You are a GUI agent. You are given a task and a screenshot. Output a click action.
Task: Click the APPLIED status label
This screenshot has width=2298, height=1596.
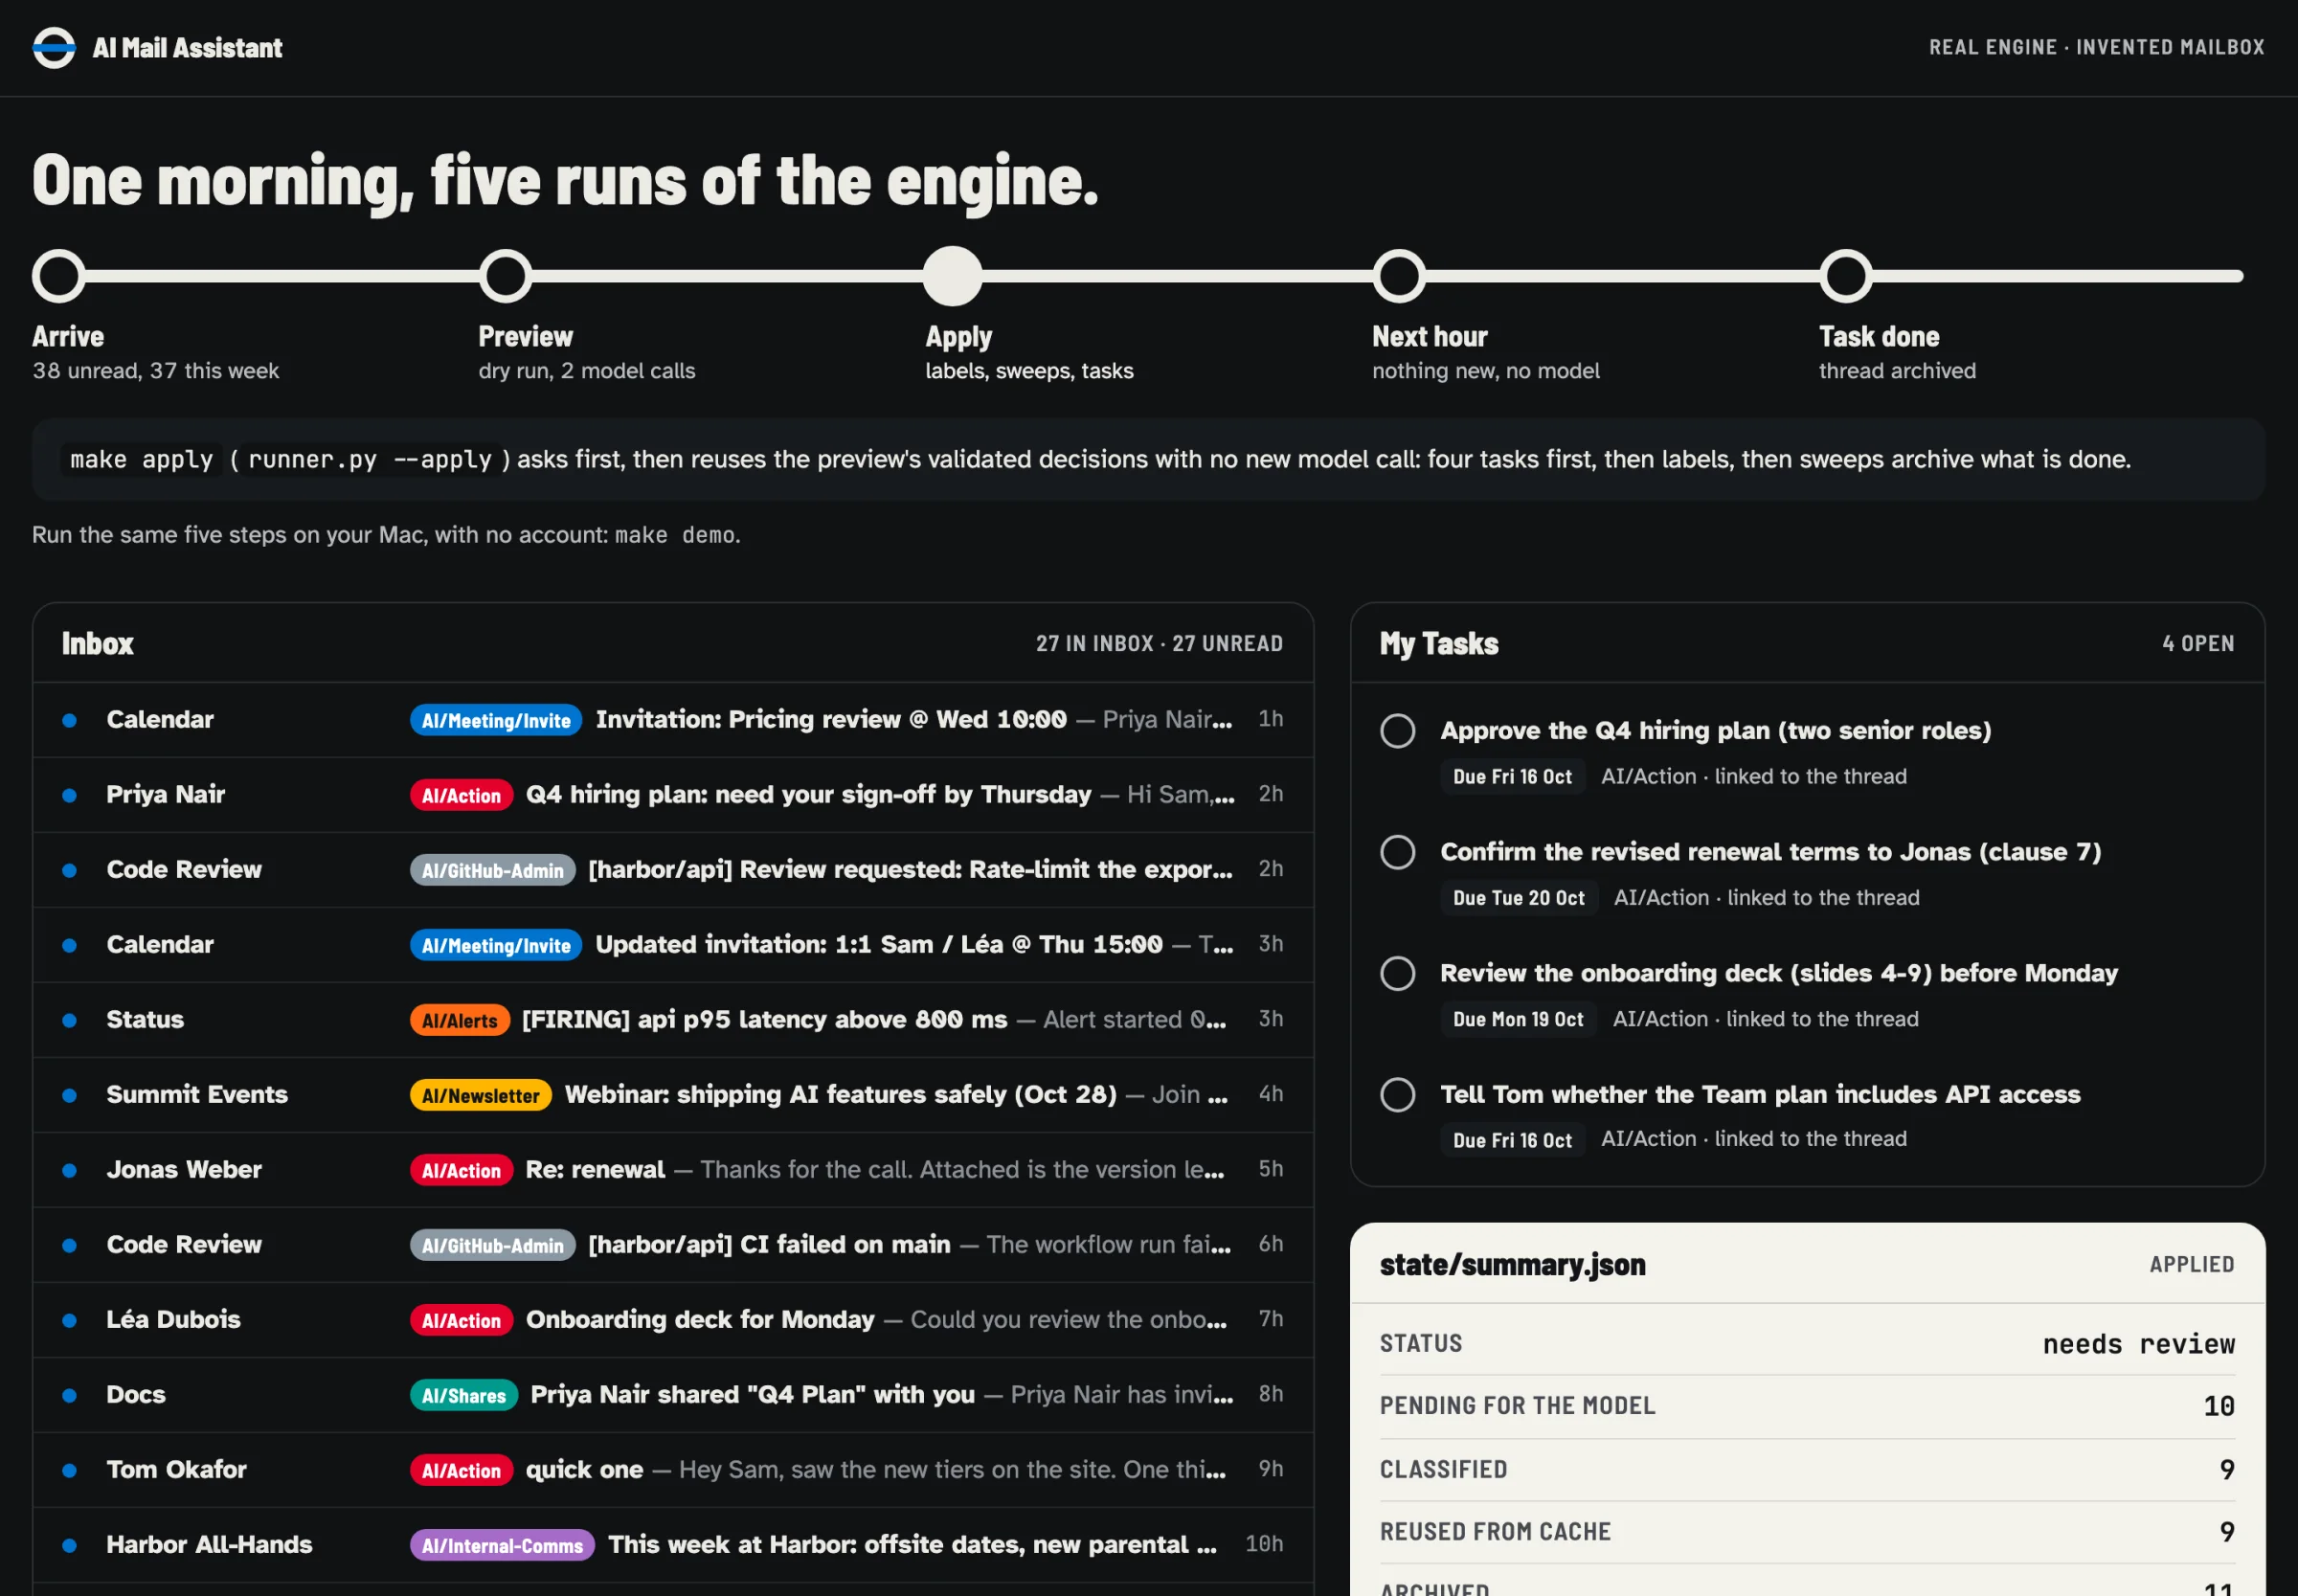point(2192,1264)
